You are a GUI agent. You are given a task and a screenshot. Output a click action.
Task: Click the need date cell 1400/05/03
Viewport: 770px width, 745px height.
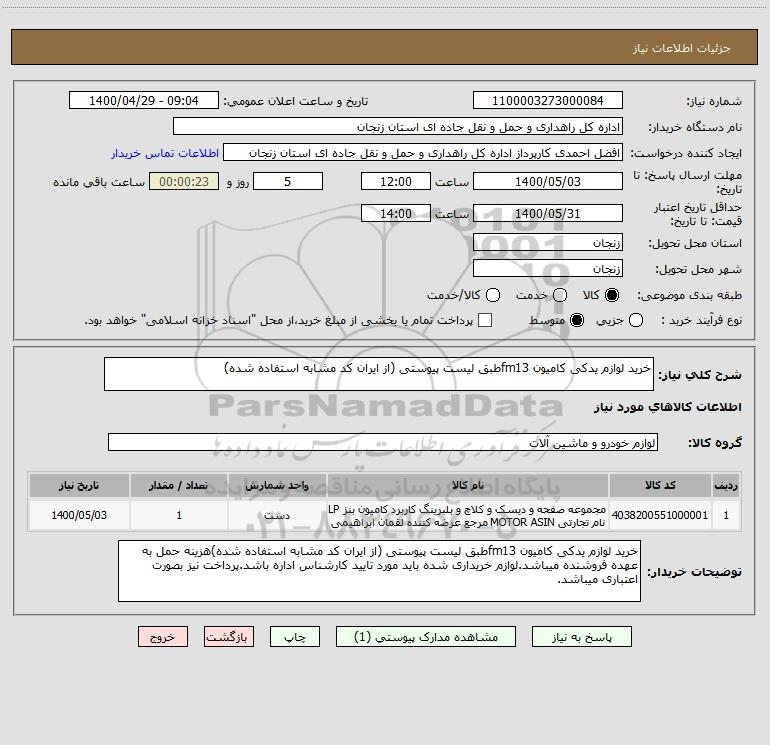[x=79, y=515]
